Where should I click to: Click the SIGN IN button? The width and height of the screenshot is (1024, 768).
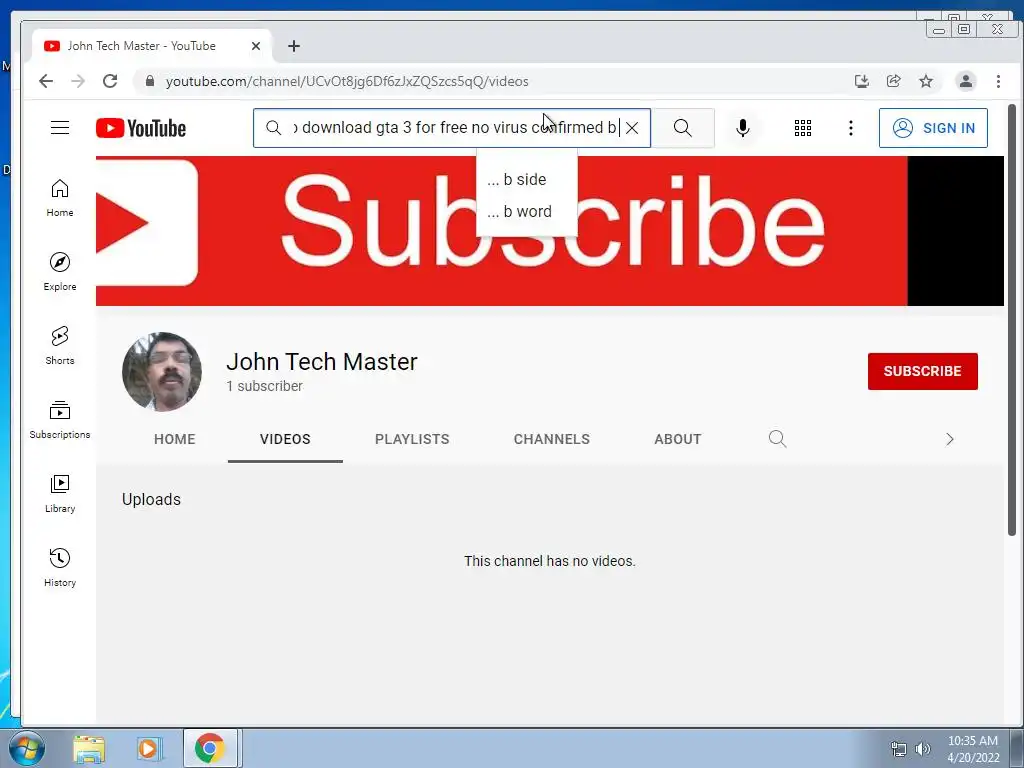click(x=933, y=128)
